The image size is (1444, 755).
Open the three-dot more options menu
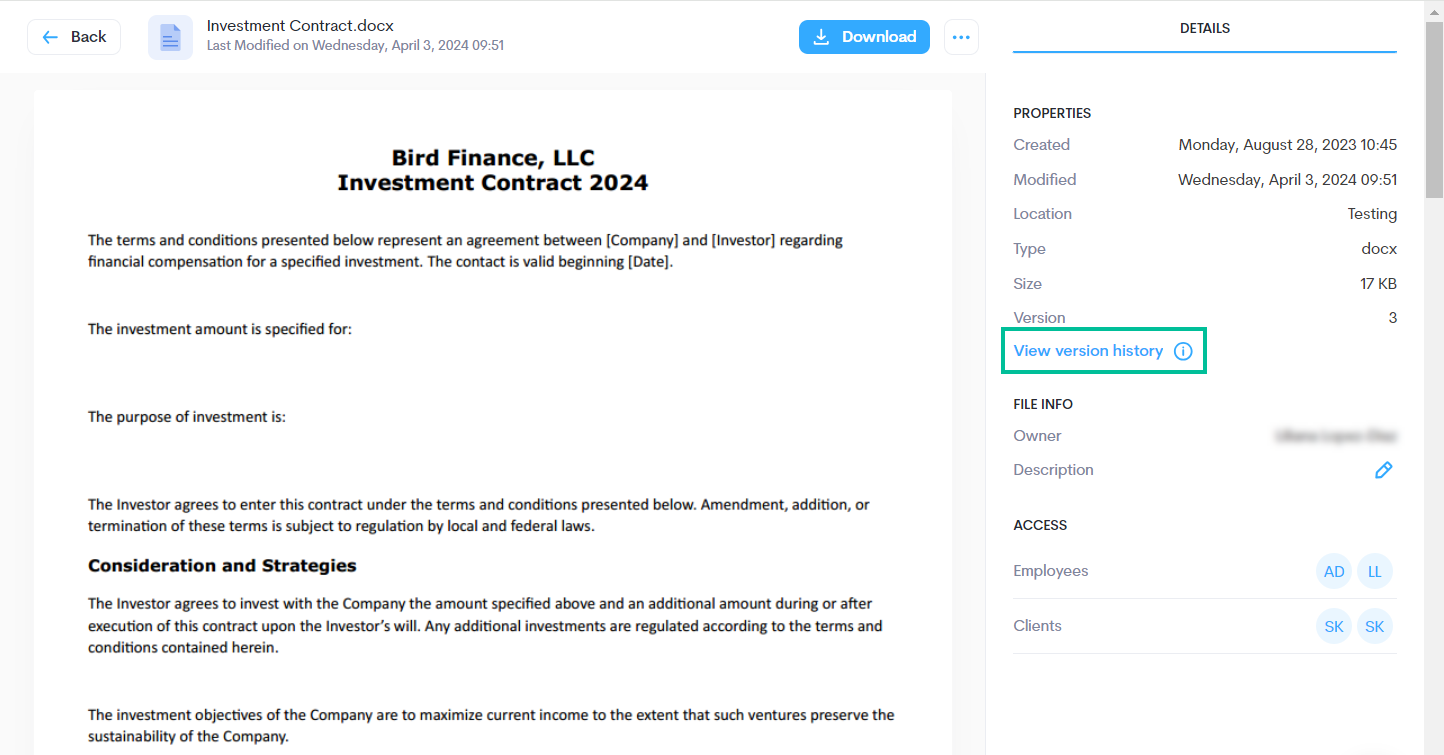pos(961,37)
